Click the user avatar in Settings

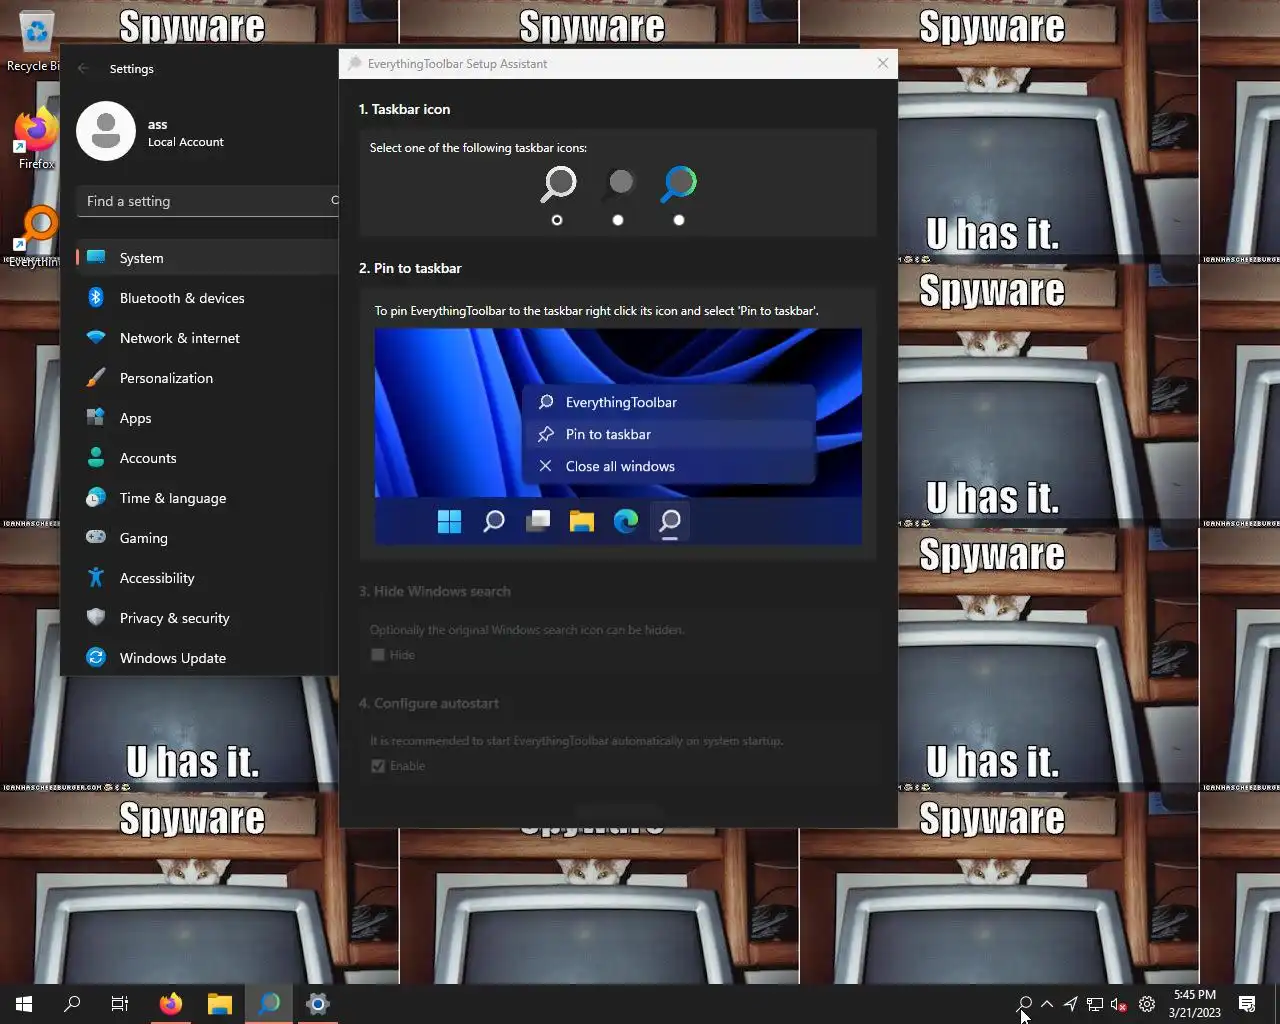106,131
